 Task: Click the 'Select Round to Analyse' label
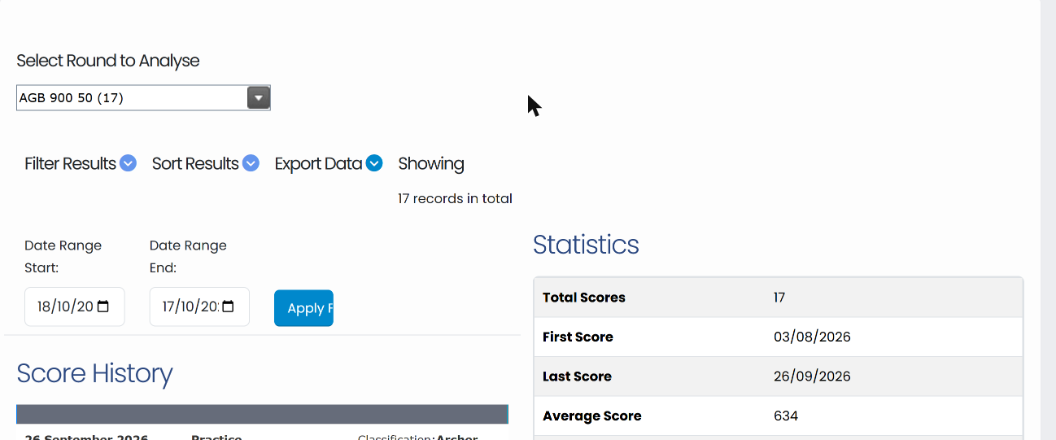pos(108,61)
